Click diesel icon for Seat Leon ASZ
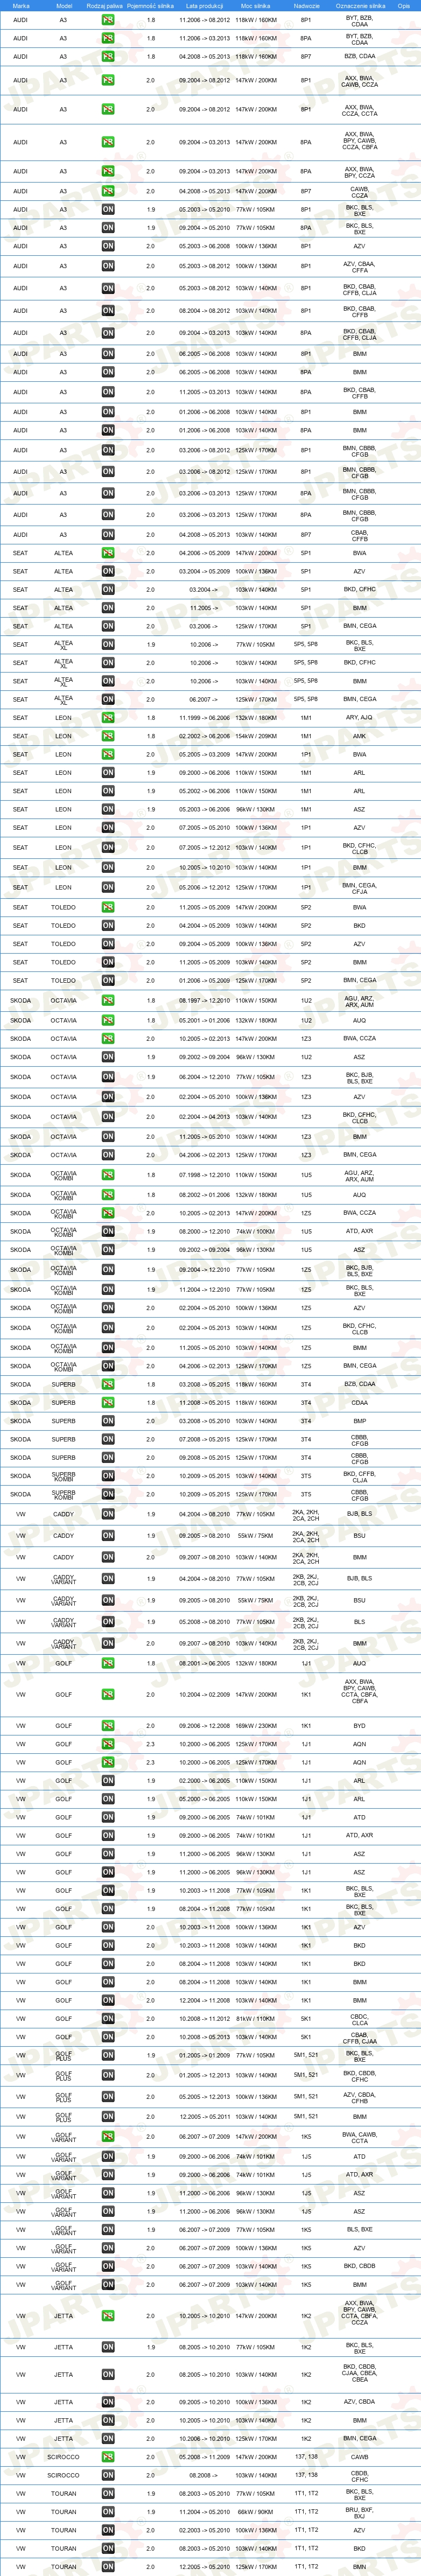The image size is (421, 2576). pos(108,810)
